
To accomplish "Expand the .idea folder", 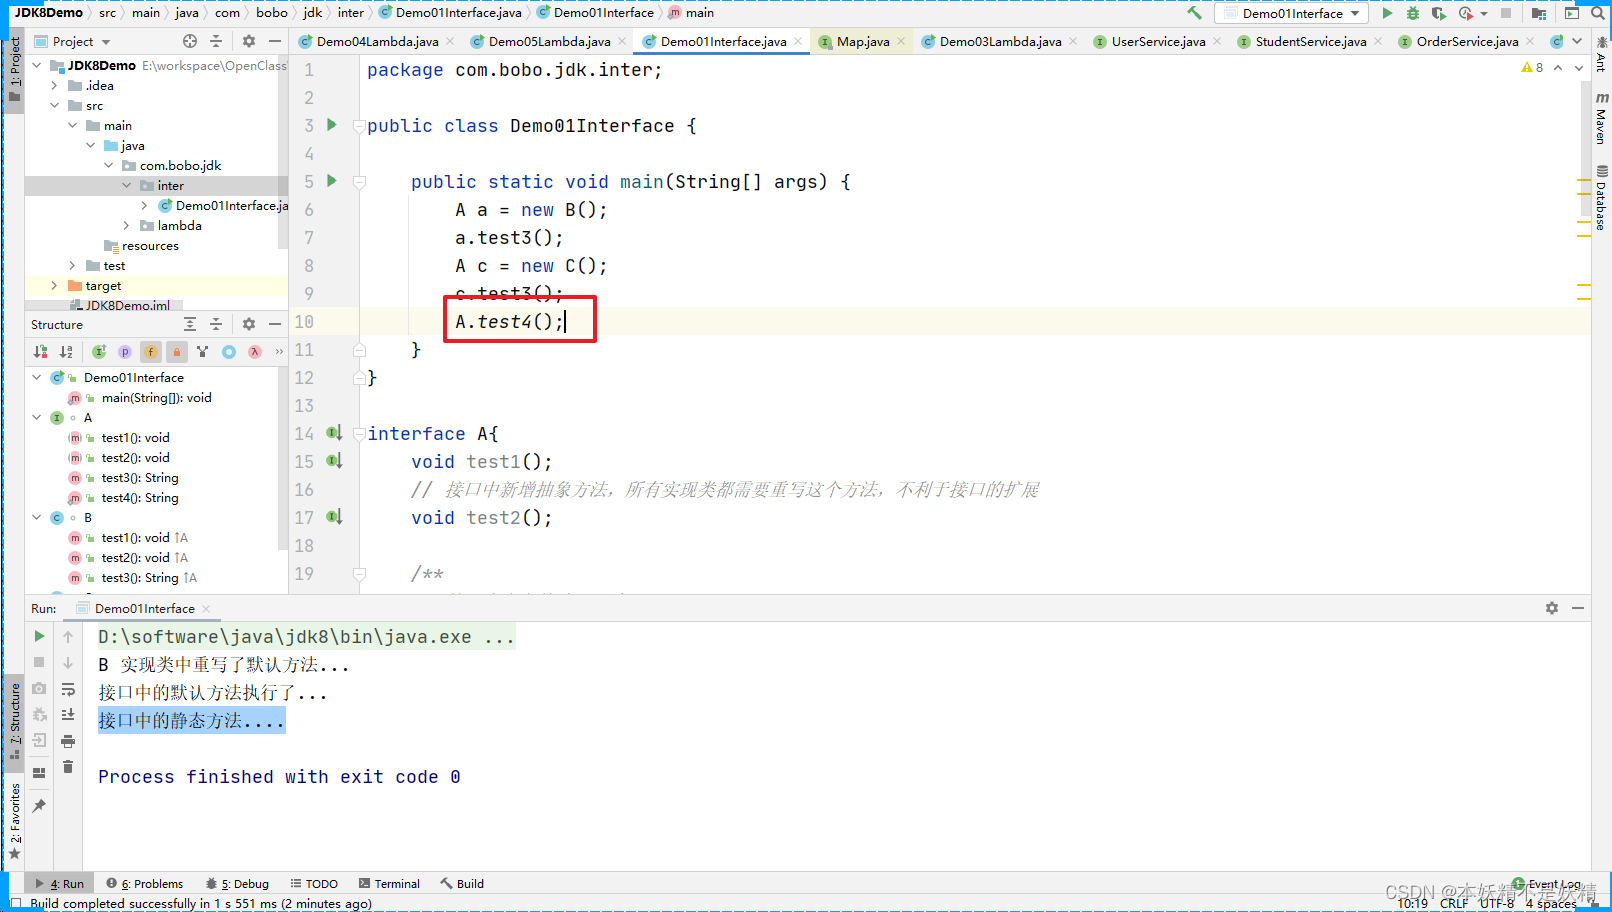I will click(54, 85).
